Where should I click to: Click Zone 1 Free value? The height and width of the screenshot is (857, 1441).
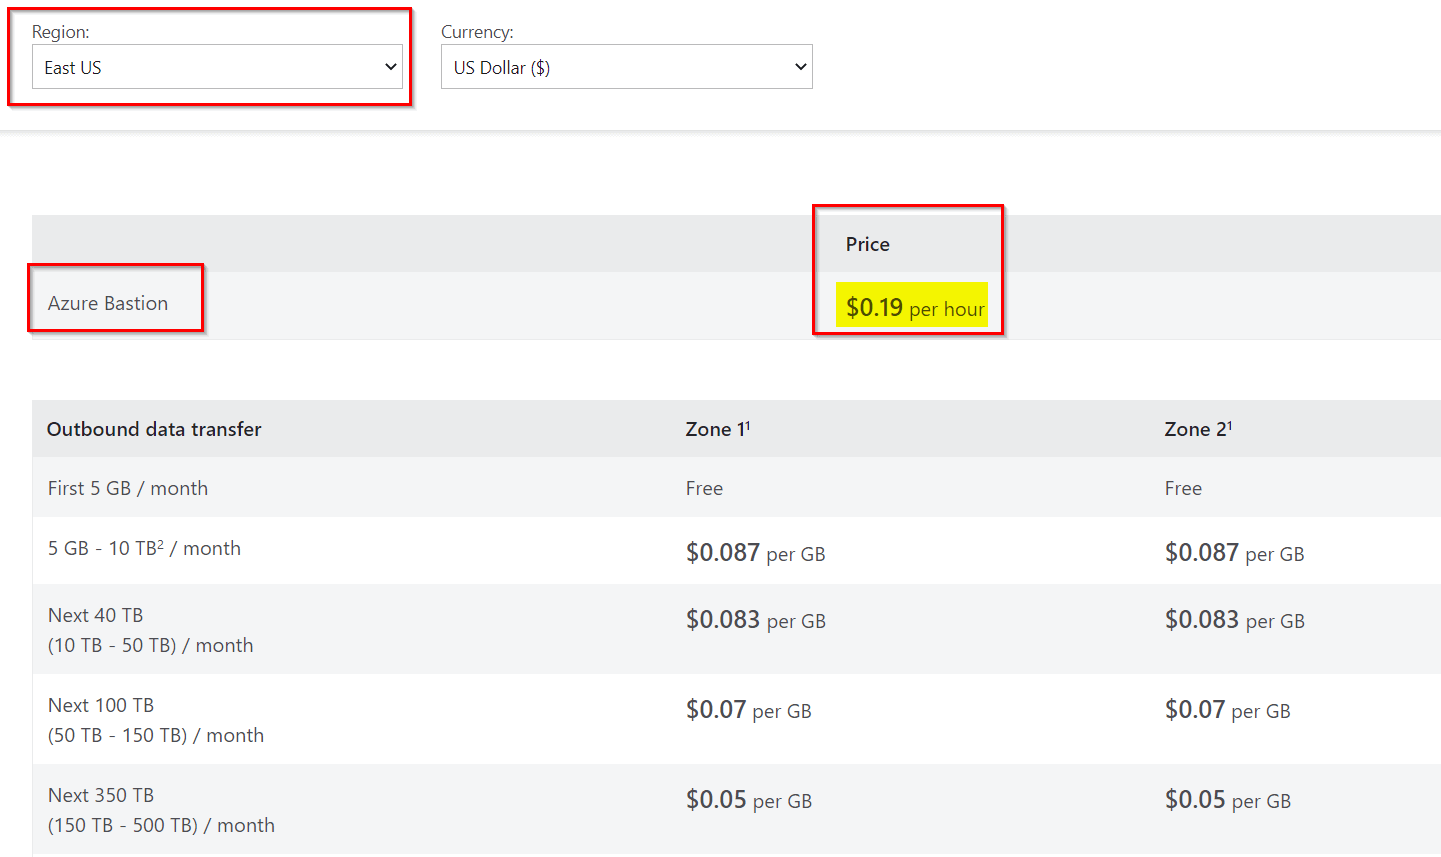coord(704,488)
